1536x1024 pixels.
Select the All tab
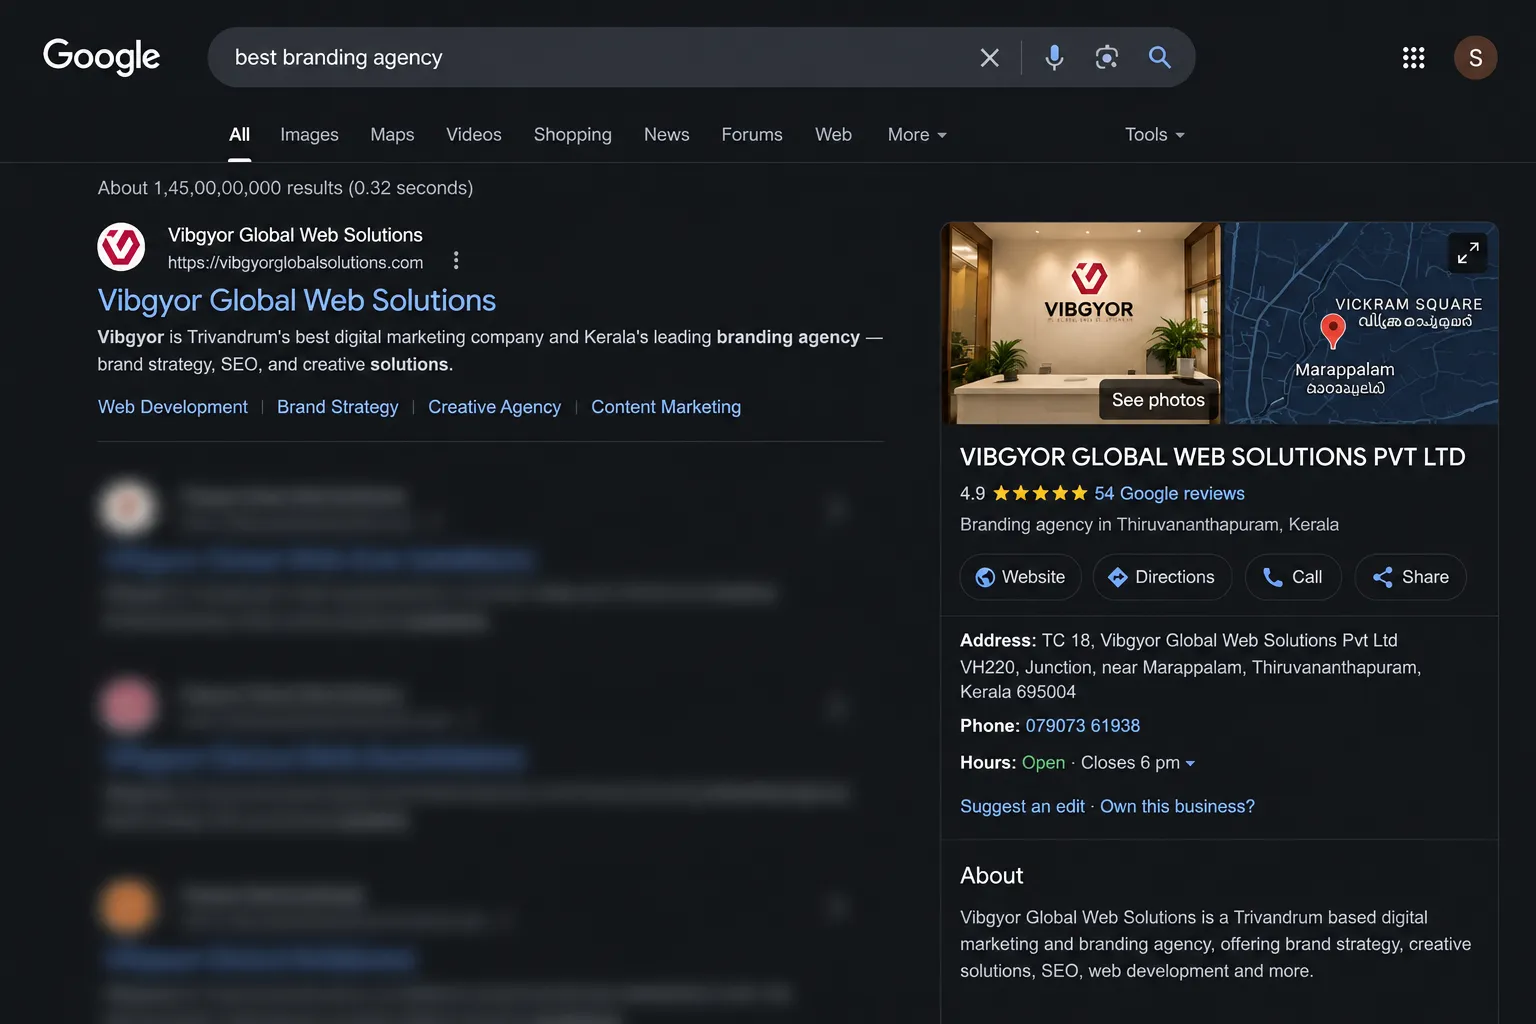click(240, 134)
